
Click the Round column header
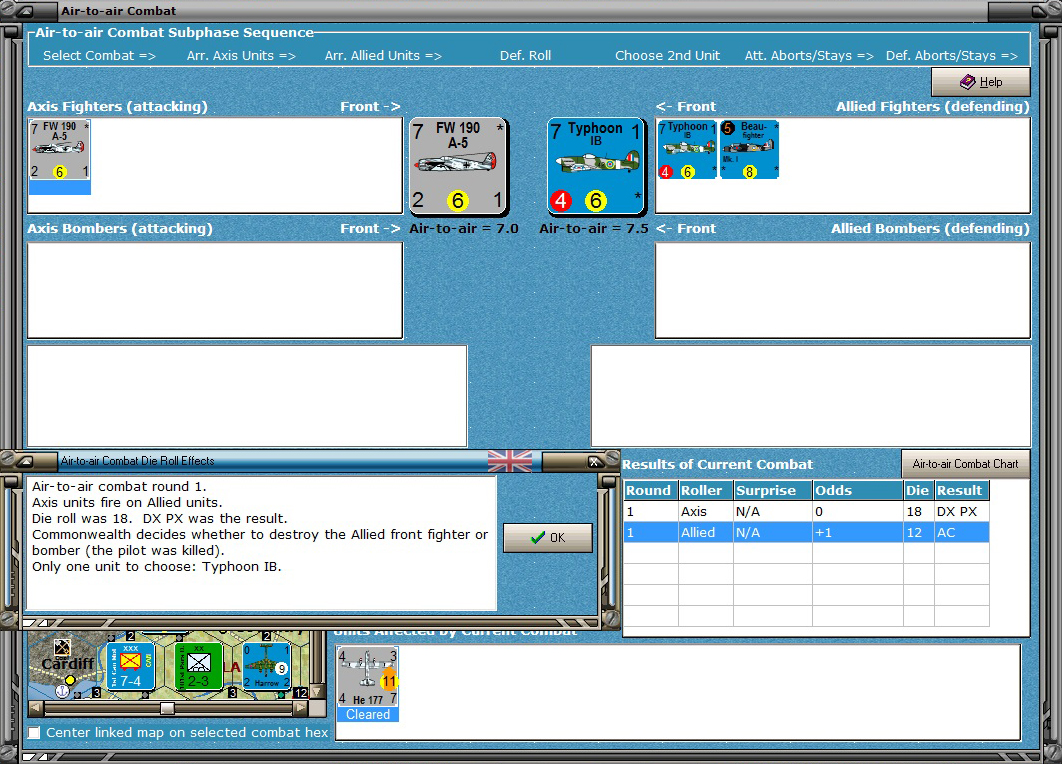tap(650, 490)
